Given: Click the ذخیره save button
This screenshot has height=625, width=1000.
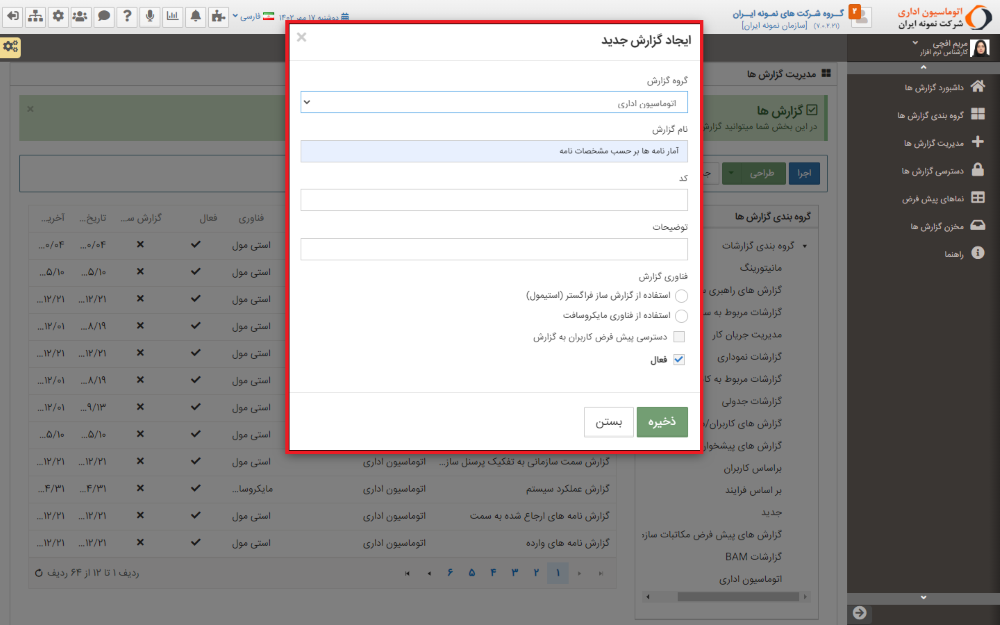Looking at the screenshot, I should pos(662,422).
